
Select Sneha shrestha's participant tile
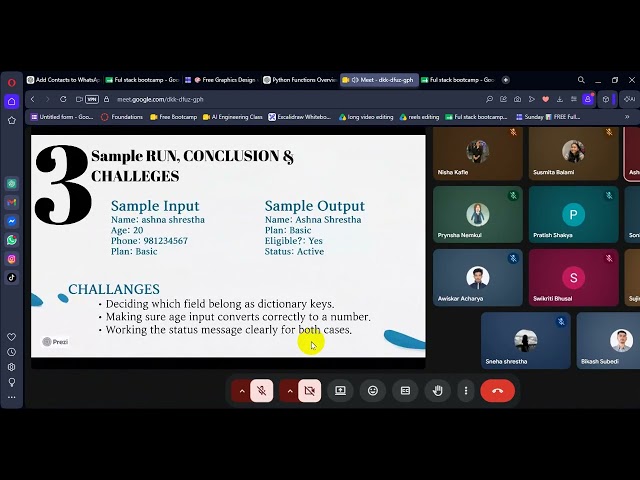(x=525, y=341)
